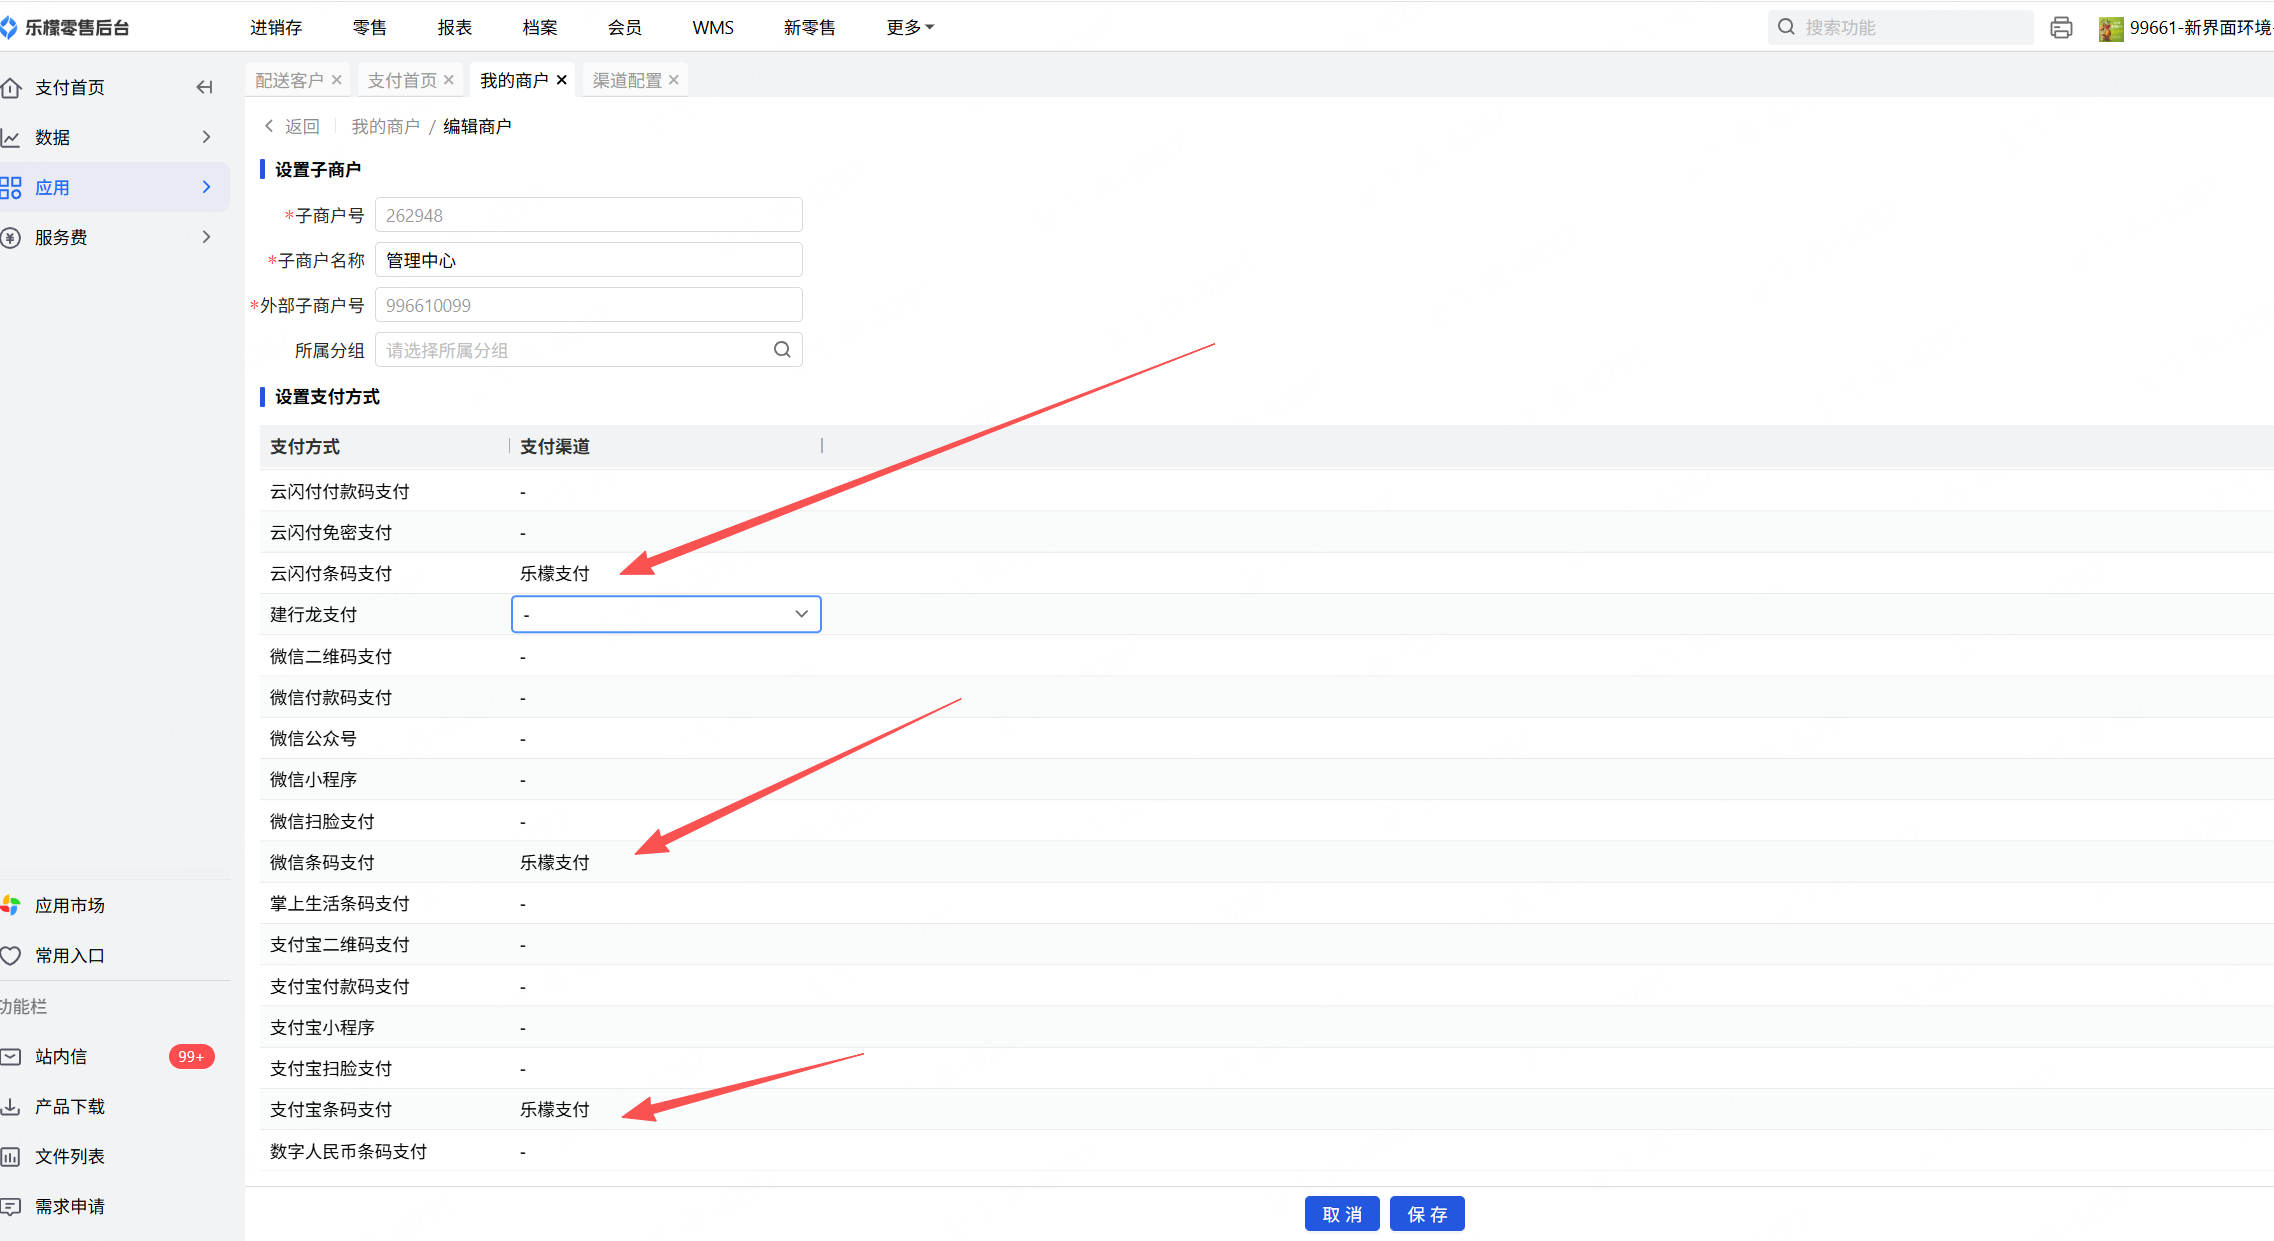The width and height of the screenshot is (2274, 1241).
Task: Click the 取消 button
Action: point(1342,1214)
